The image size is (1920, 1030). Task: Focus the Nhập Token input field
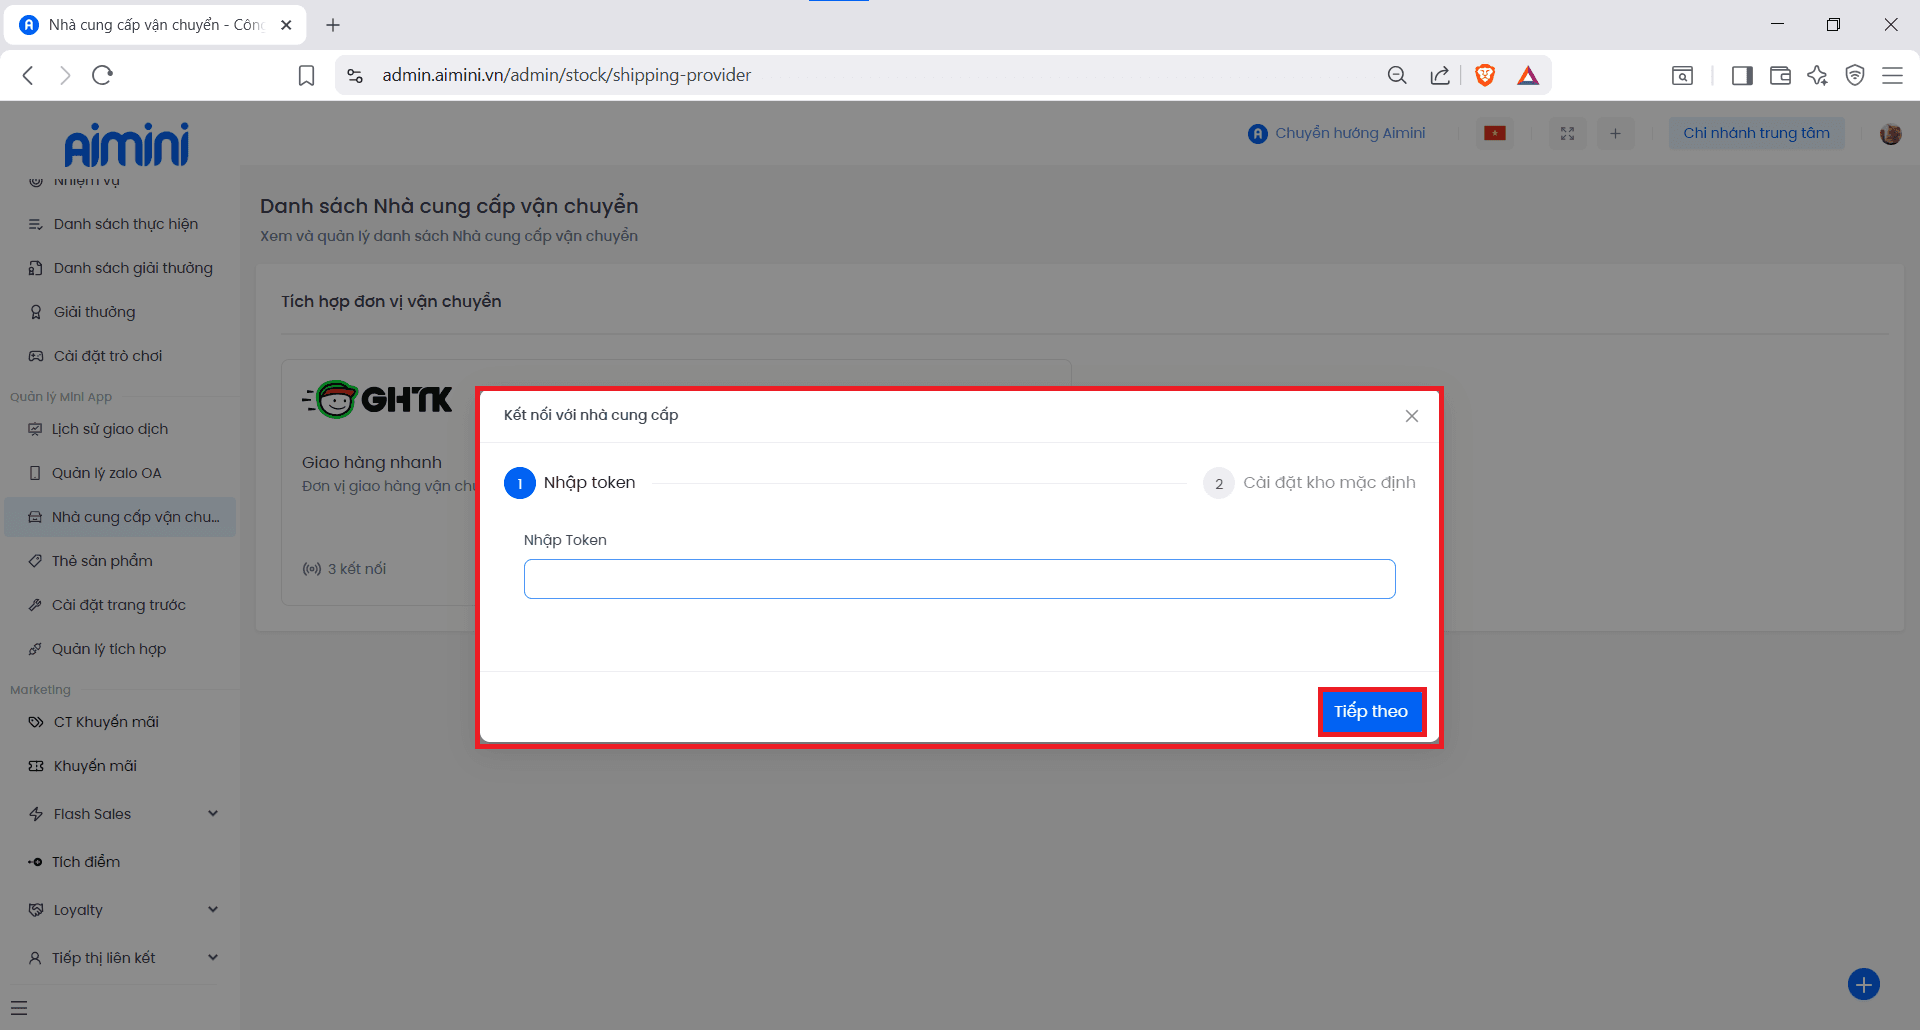click(x=959, y=579)
